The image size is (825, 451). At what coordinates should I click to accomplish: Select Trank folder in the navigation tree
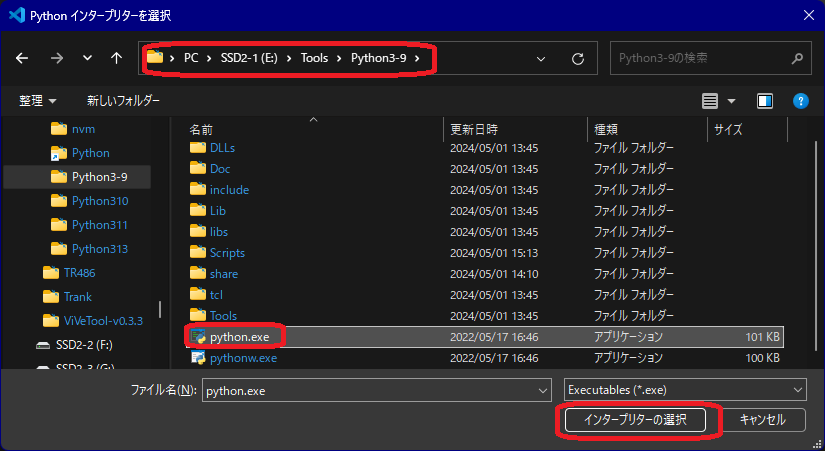click(67, 297)
